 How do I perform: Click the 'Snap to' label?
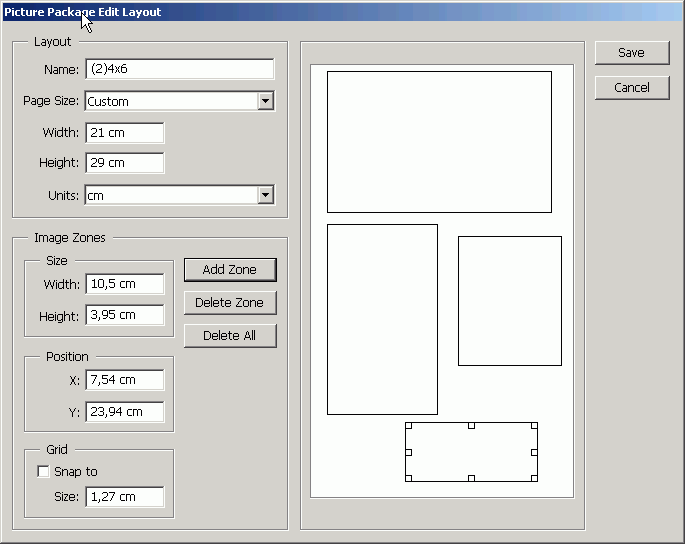[x=76, y=471]
